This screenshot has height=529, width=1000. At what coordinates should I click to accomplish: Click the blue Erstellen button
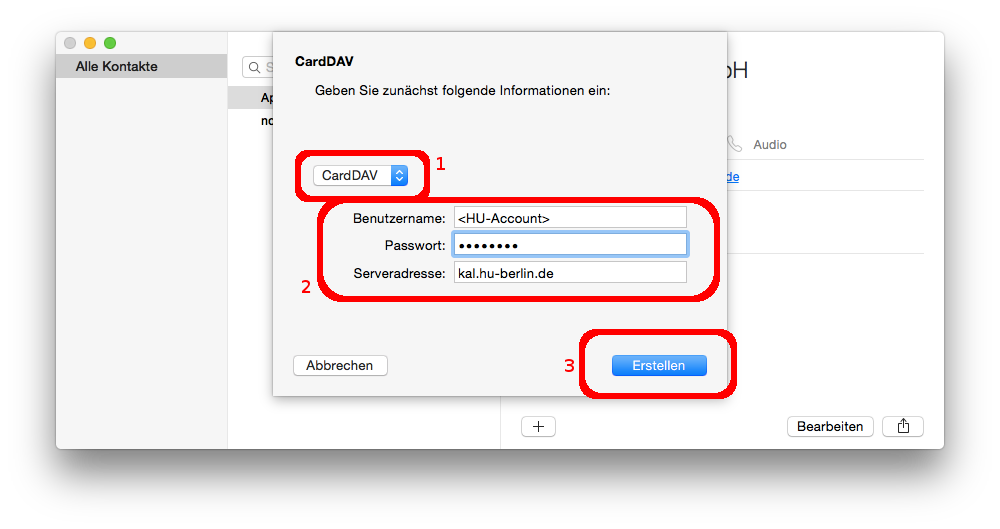[x=659, y=365]
